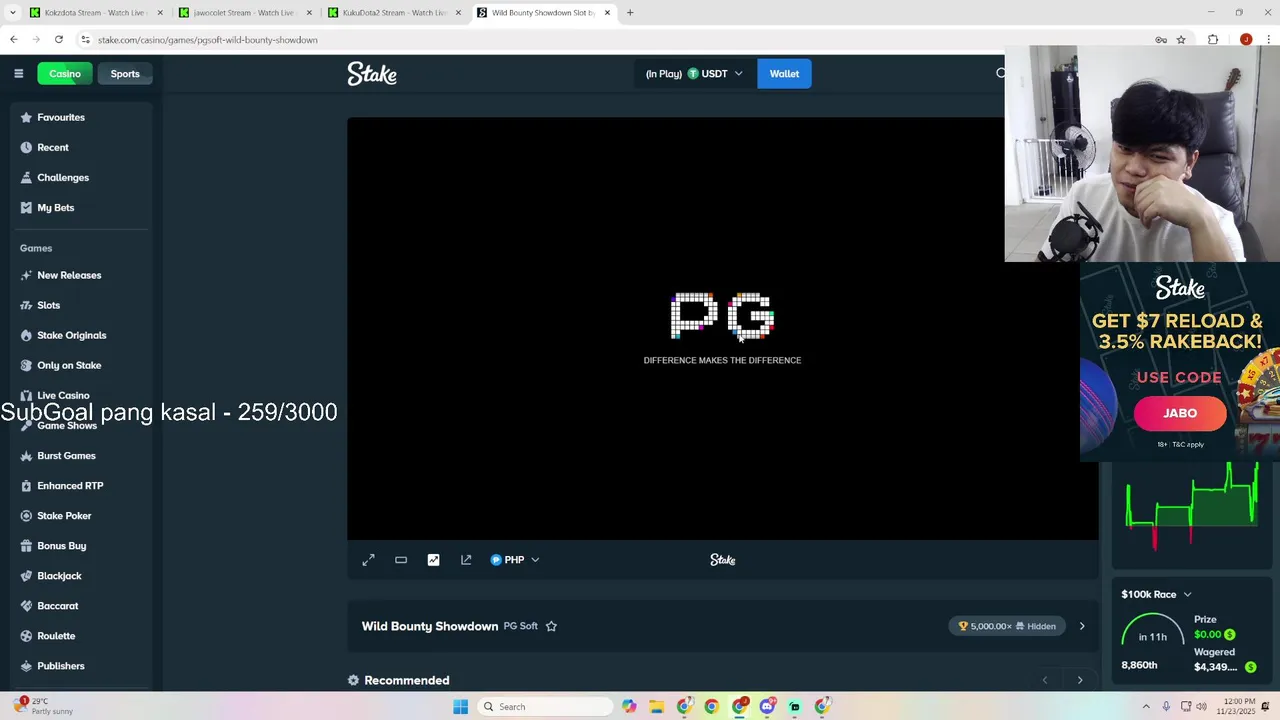Open USDT balance currency dropdown

click(694, 74)
